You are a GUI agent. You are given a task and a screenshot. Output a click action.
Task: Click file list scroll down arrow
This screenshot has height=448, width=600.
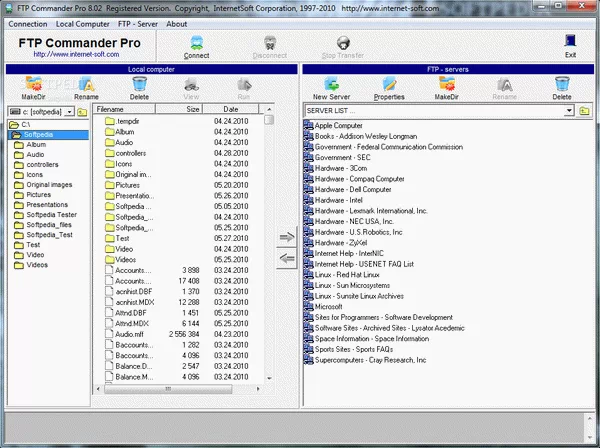269,378
